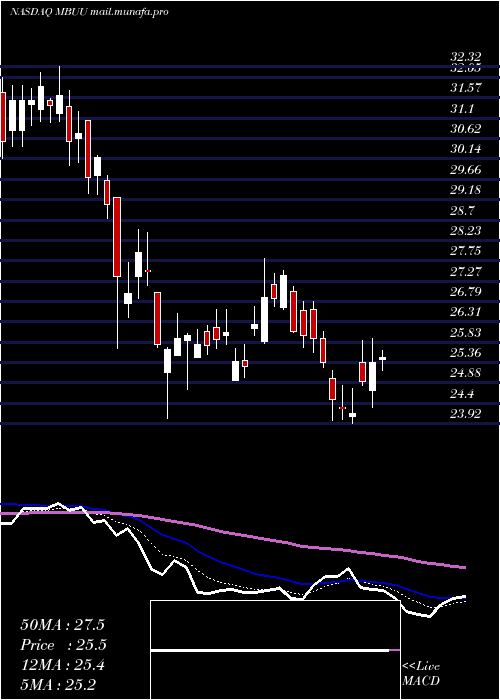The image size is (500, 700).
Task: Click the 27.75 price axis label
Action: 466,251
